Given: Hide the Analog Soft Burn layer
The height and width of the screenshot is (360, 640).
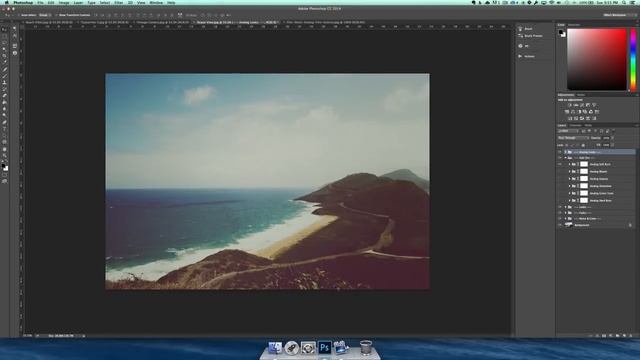Looking at the screenshot, I should point(560,164).
